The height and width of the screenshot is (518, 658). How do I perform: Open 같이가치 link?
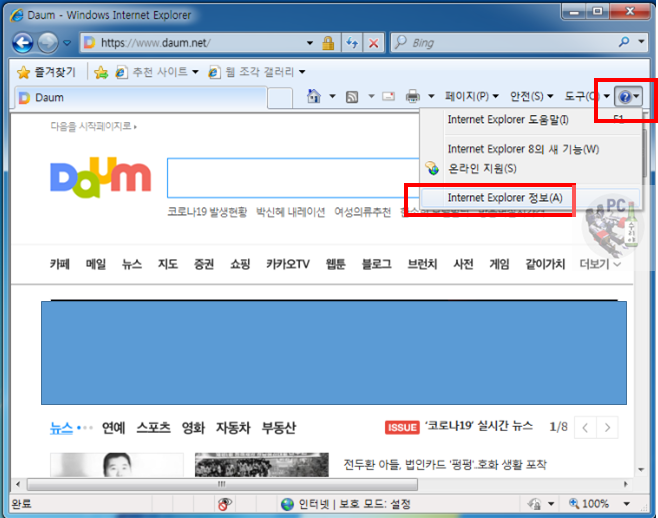pyautogui.click(x=545, y=264)
